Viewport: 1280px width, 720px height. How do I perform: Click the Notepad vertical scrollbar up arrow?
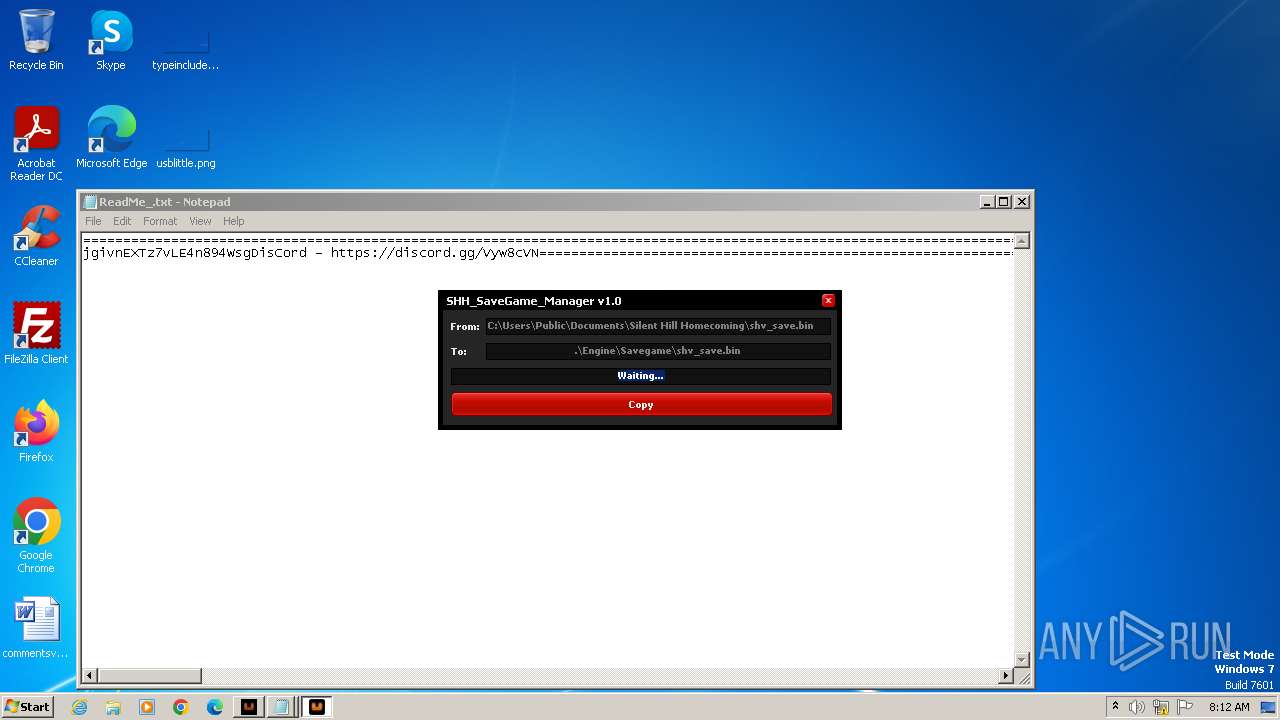point(1021,241)
